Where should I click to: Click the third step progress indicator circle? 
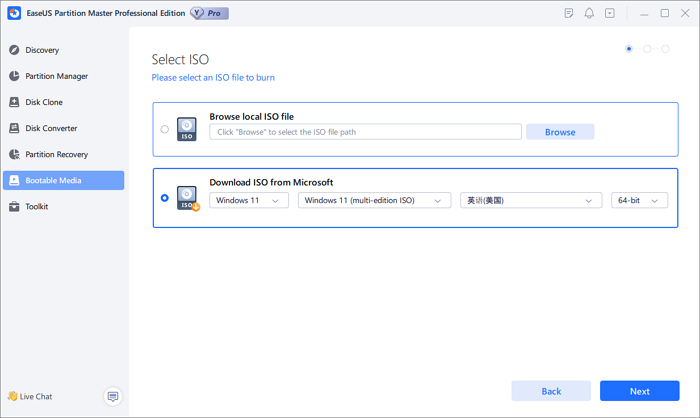[x=665, y=49]
